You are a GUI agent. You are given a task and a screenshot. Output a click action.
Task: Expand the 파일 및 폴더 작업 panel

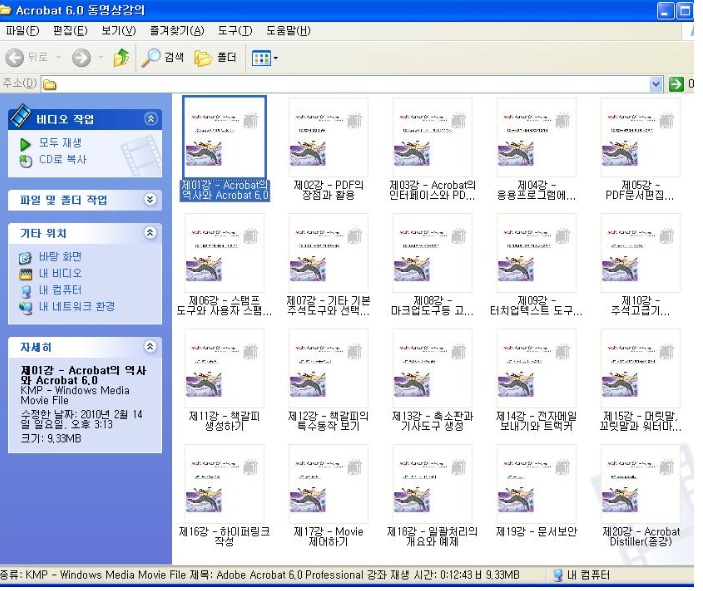[151, 200]
